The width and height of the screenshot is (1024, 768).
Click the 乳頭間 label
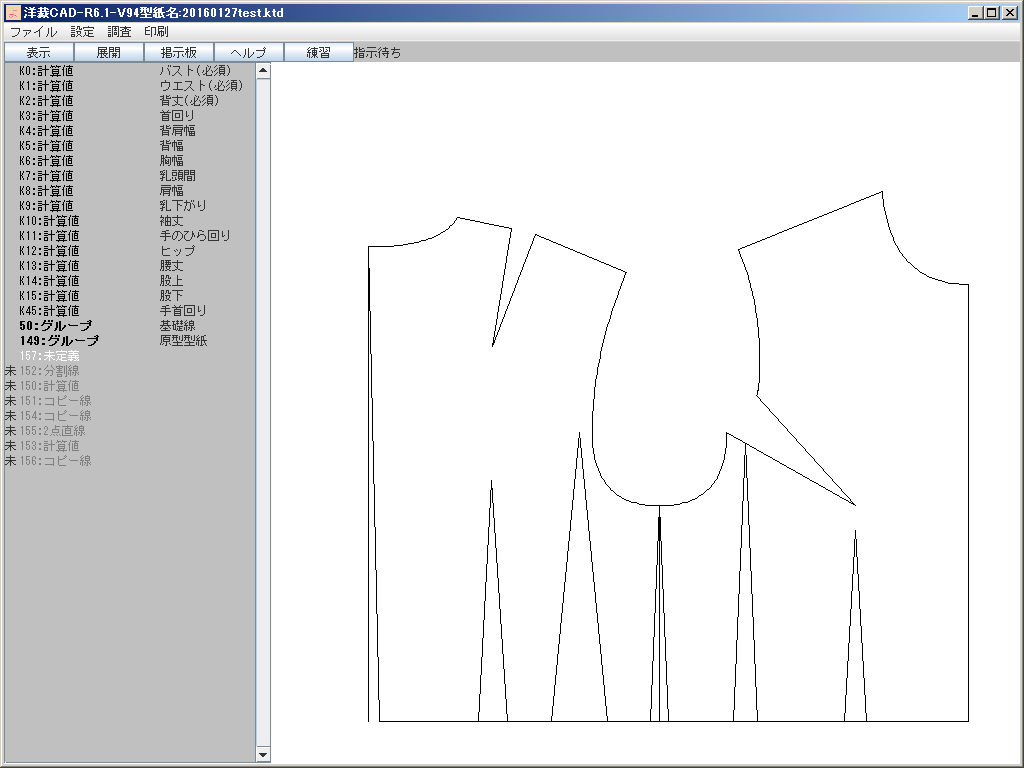coord(178,176)
